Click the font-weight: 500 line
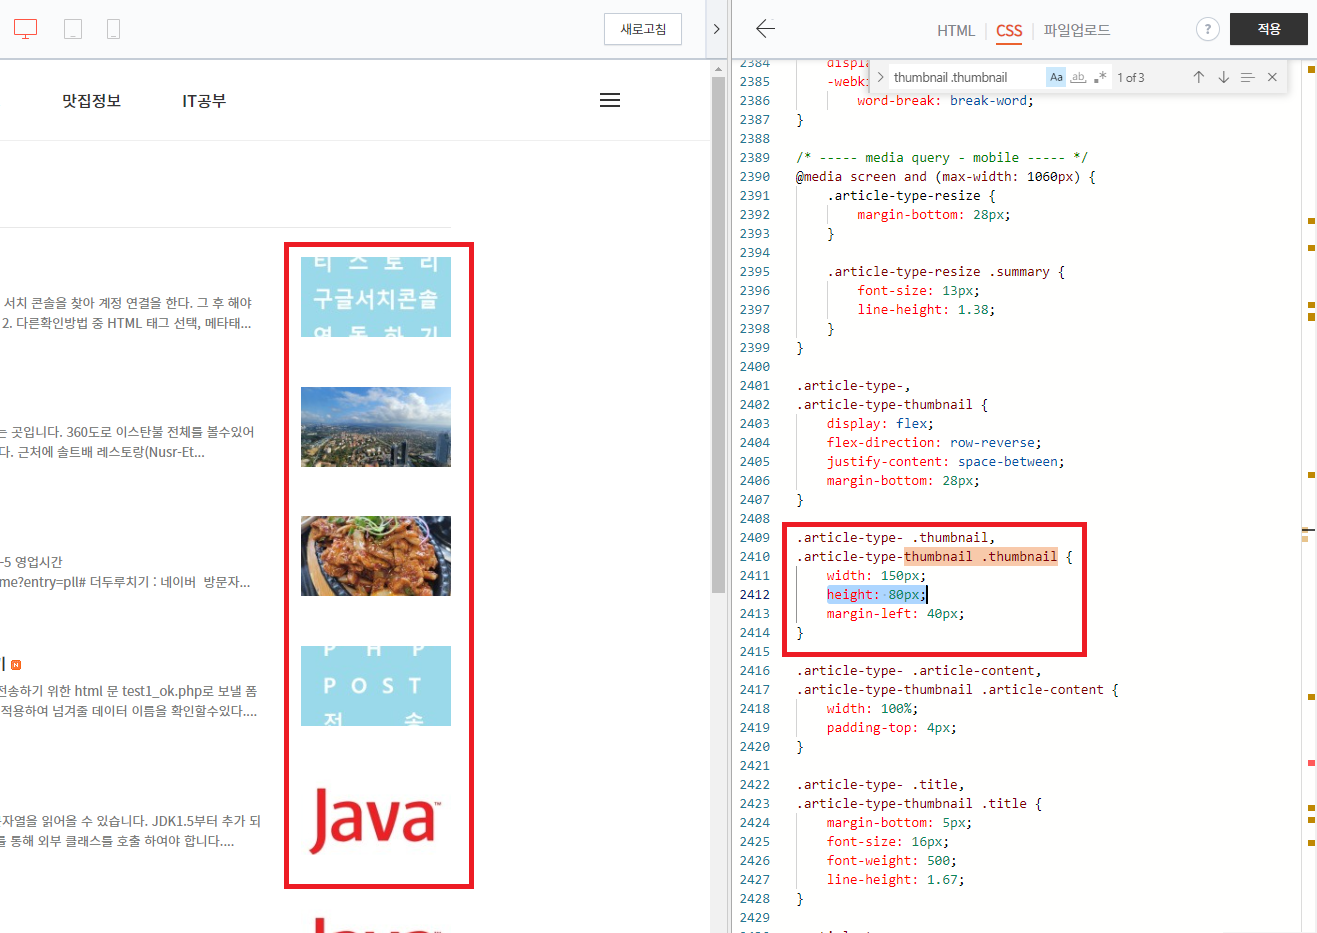 coord(891,860)
